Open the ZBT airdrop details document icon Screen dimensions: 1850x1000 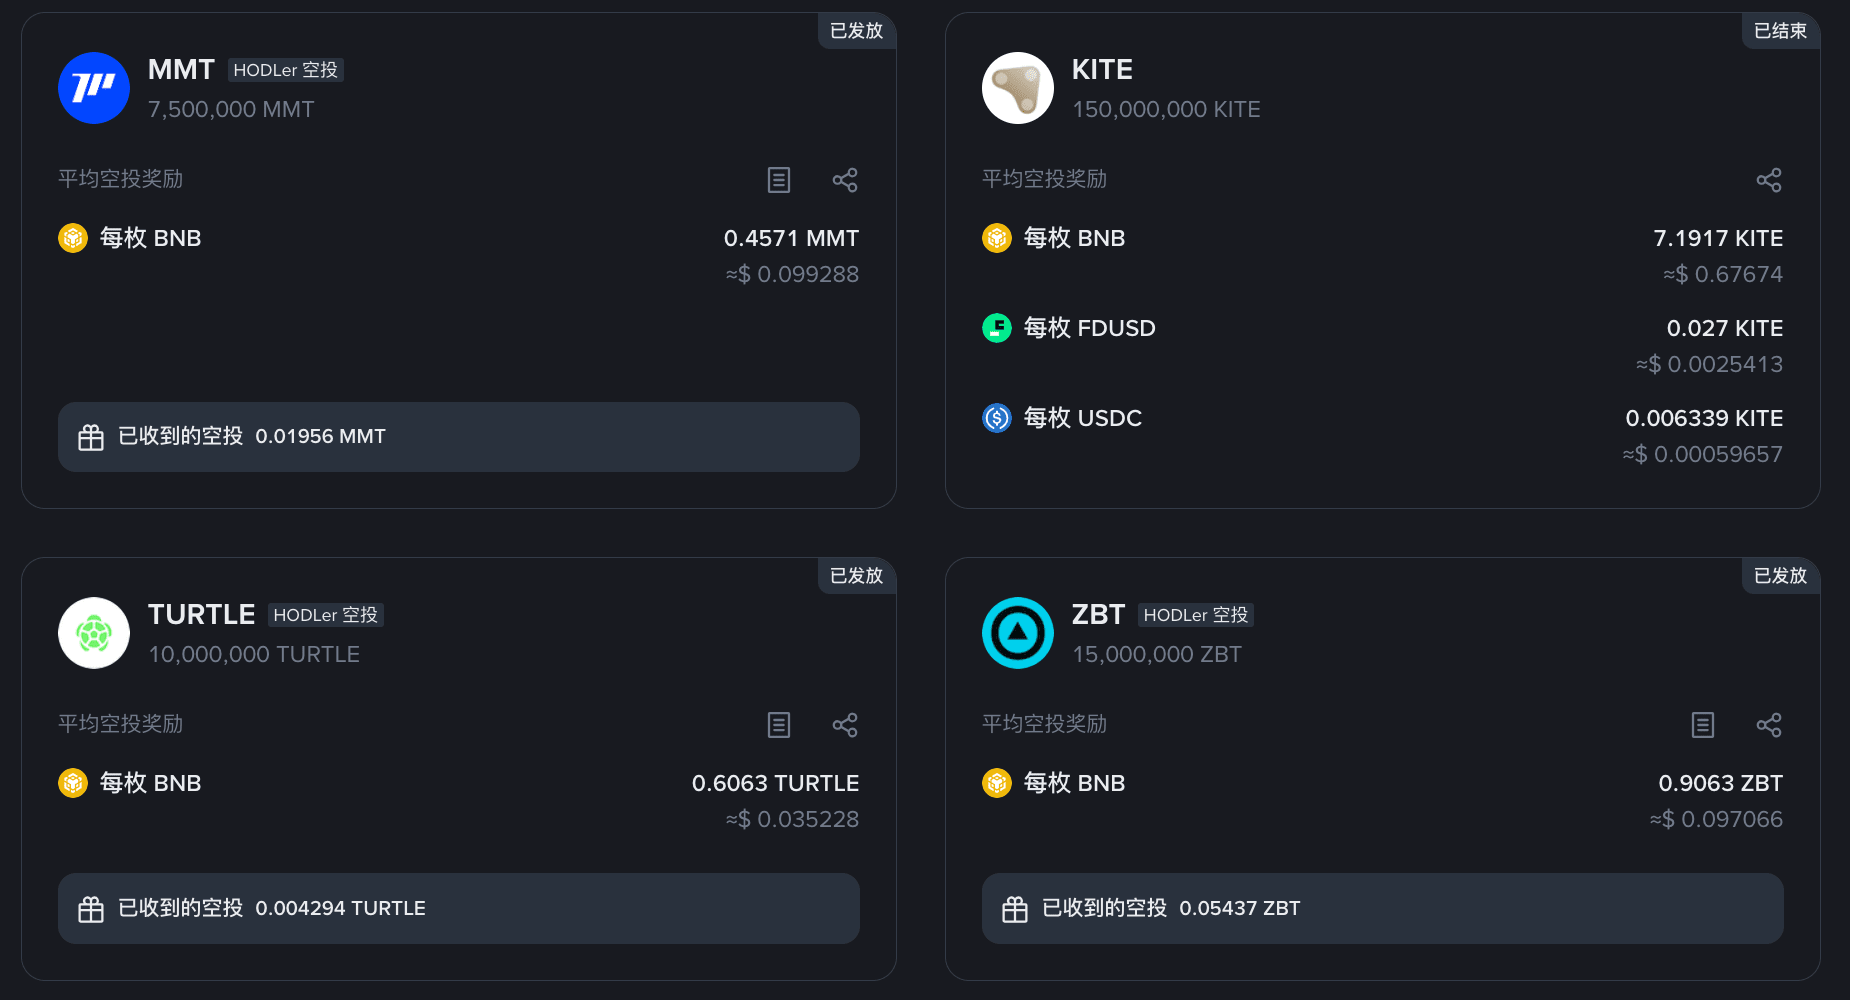click(1703, 725)
